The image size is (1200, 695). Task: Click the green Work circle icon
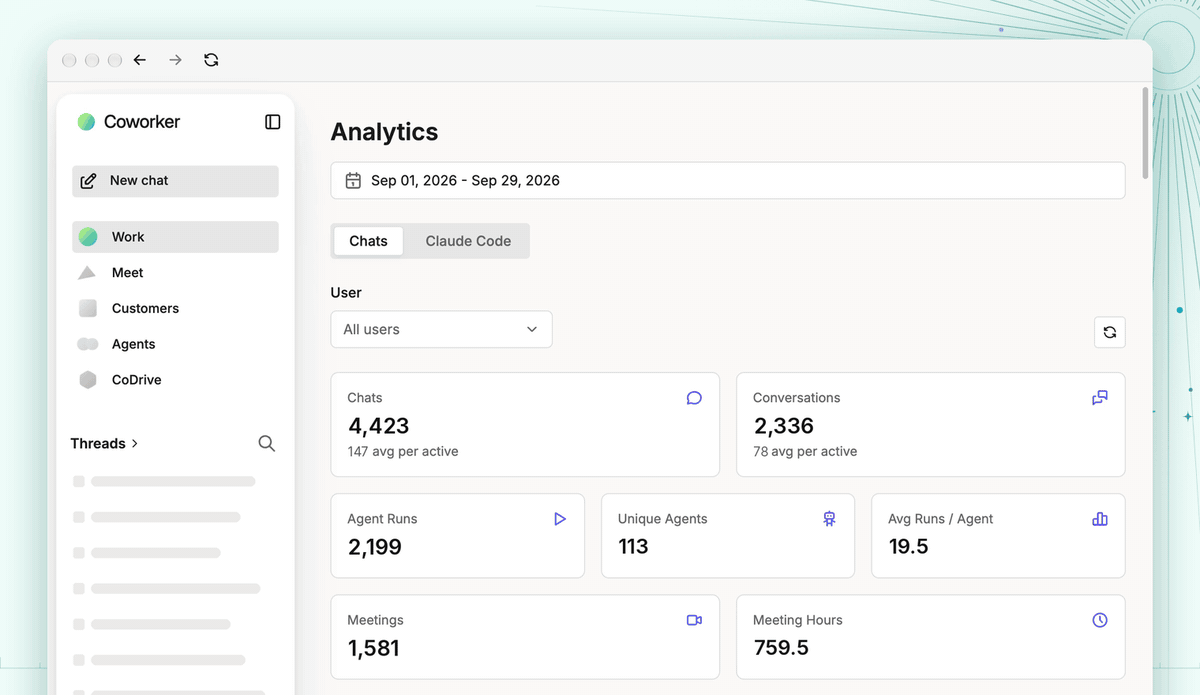tap(88, 237)
